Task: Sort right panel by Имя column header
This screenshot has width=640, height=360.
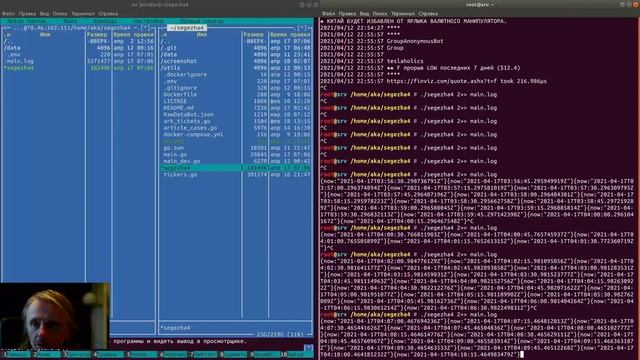Action: (202, 35)
